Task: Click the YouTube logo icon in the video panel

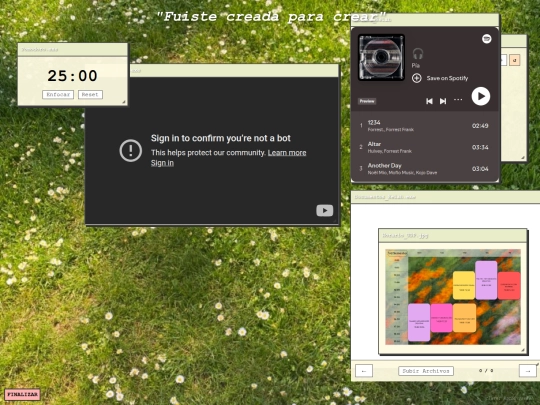Action: (x=324, y=210)
